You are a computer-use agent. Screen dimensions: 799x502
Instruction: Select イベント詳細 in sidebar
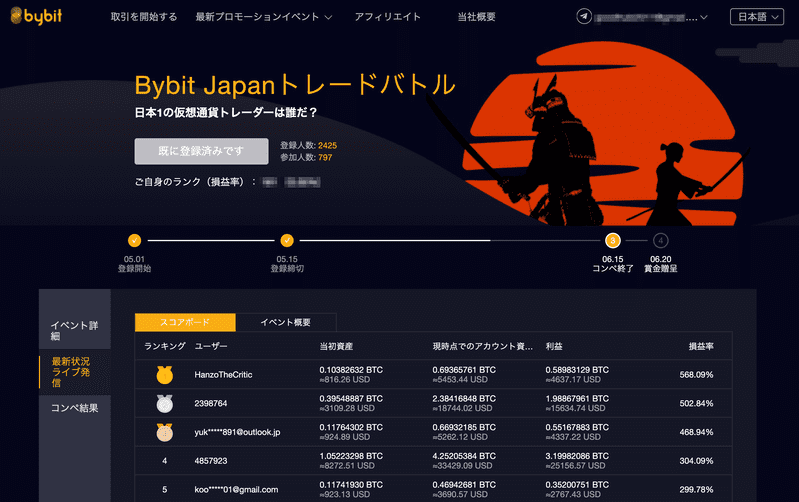tap(74, 330)
